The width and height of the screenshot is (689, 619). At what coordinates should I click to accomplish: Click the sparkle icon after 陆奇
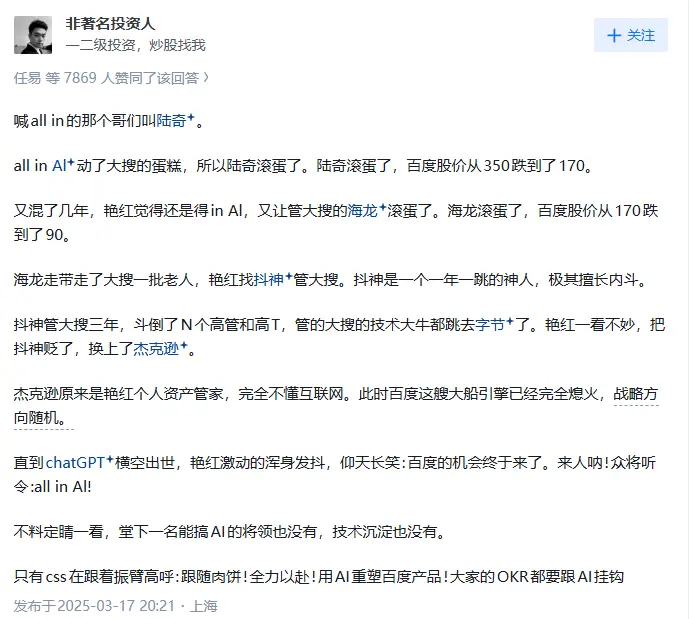(x=191, y=117)
